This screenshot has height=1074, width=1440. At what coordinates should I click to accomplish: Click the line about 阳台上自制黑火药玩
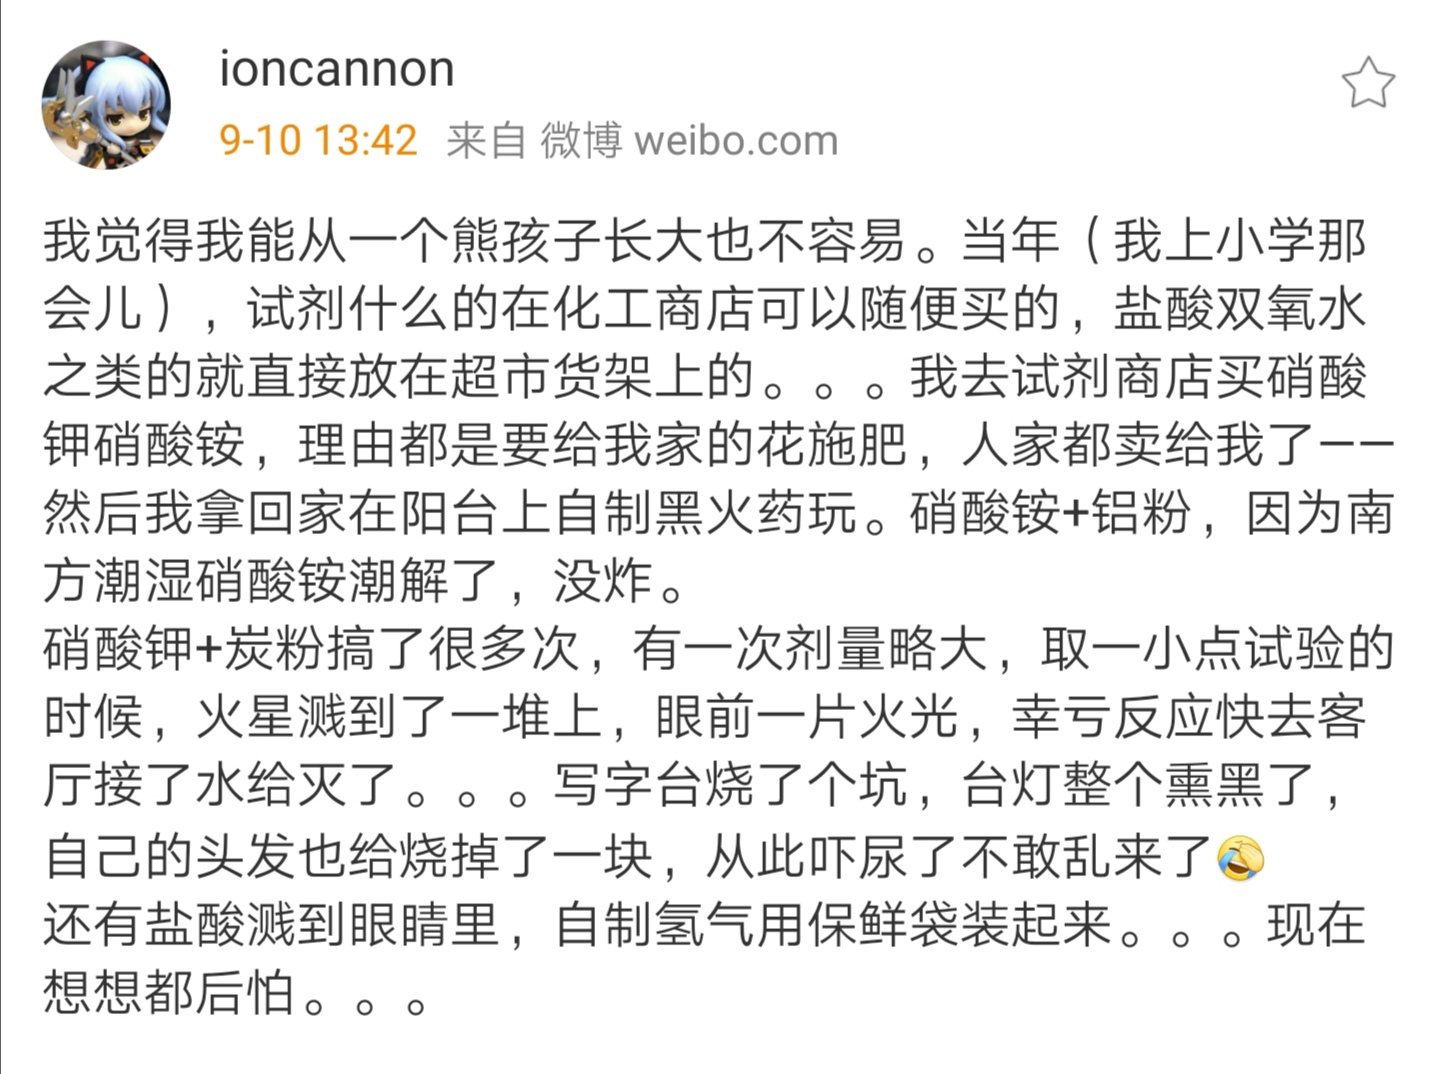(718, 513)
